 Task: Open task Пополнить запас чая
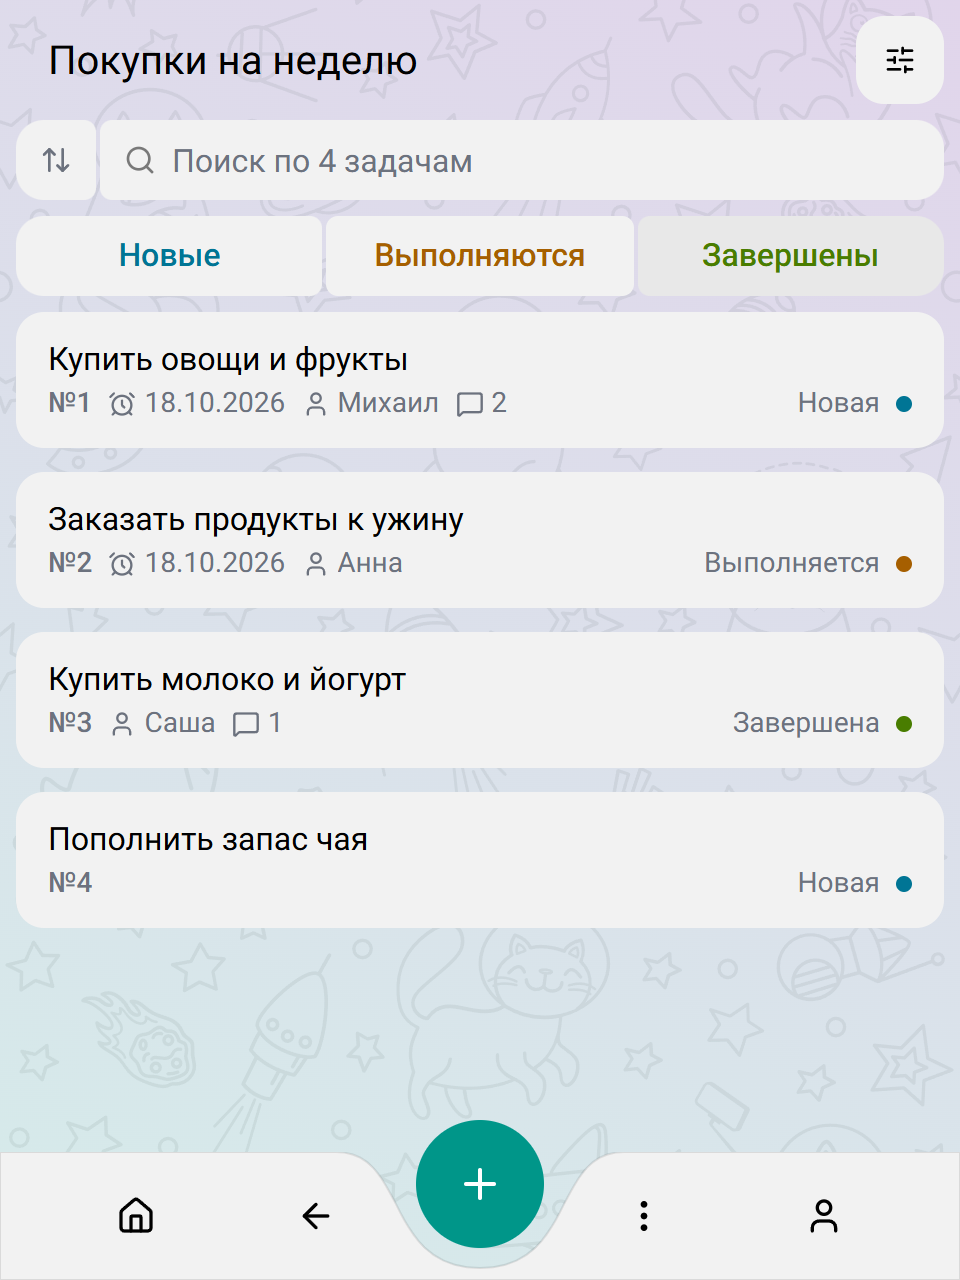tap(480, 860)
